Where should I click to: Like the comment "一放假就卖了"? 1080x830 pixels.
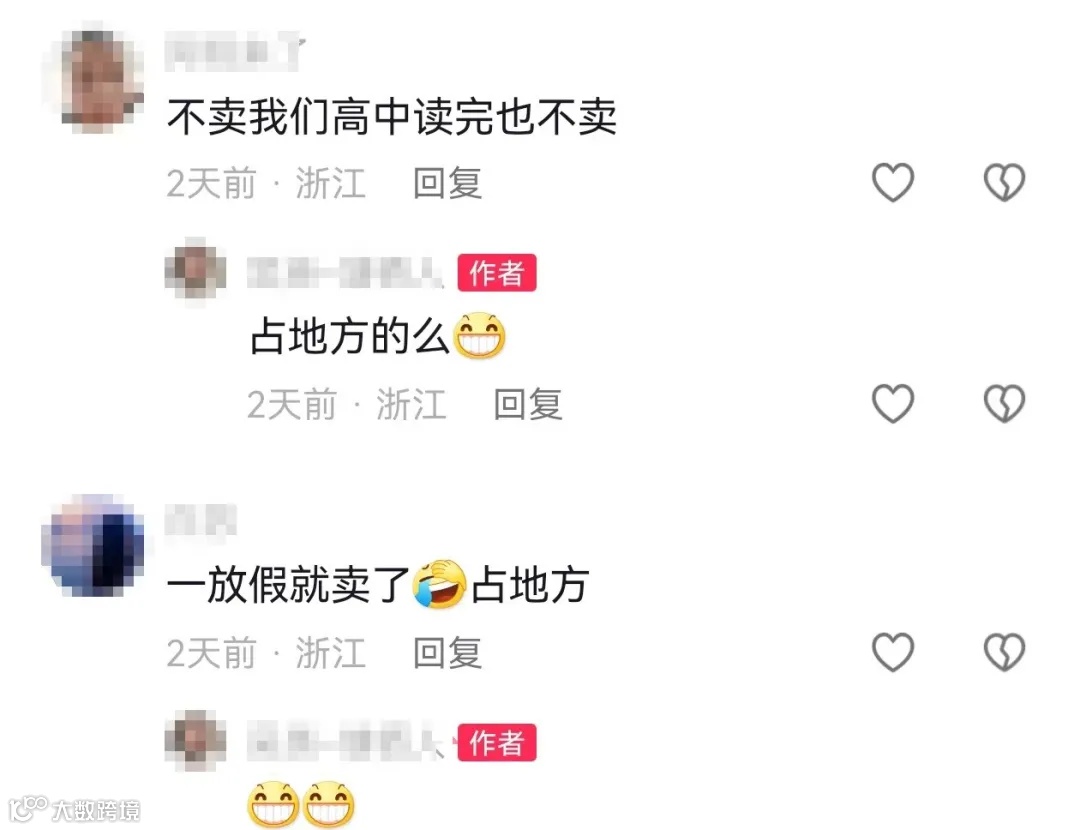coord(893,652)
